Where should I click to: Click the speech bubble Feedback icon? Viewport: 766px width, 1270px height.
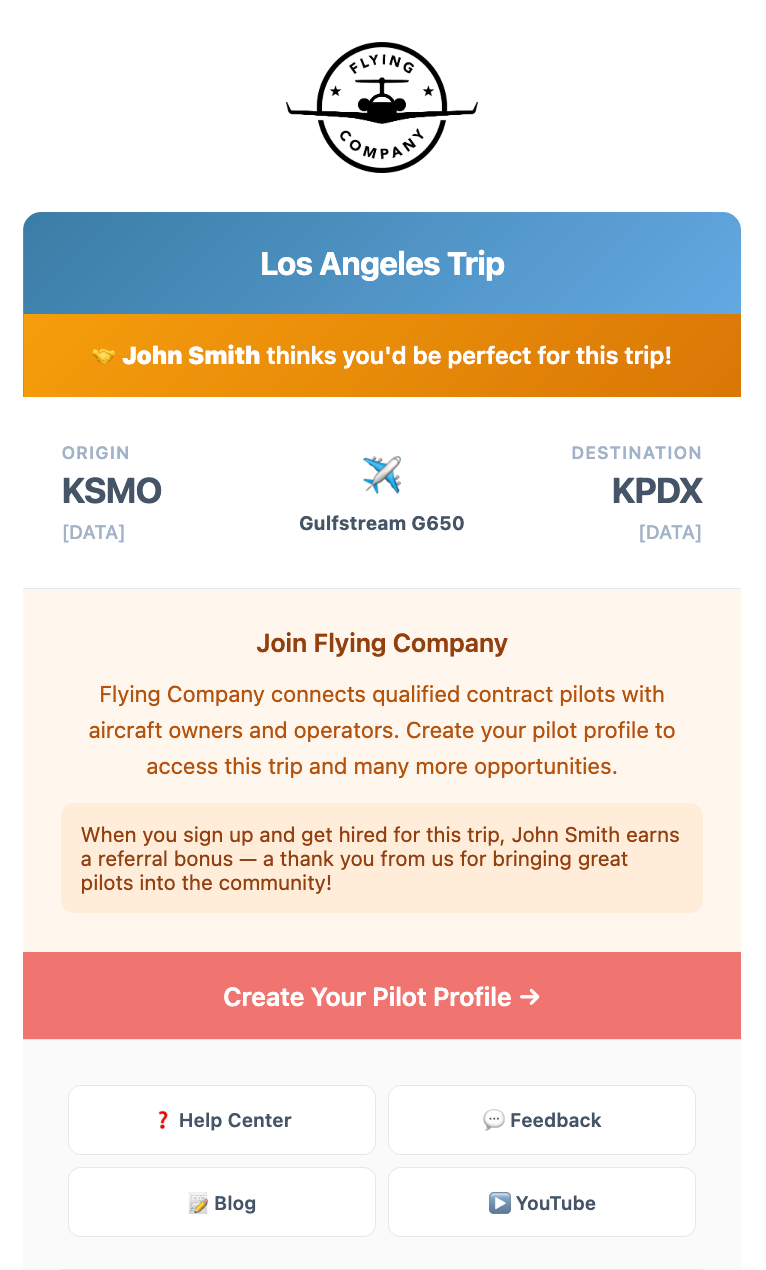494,1120
